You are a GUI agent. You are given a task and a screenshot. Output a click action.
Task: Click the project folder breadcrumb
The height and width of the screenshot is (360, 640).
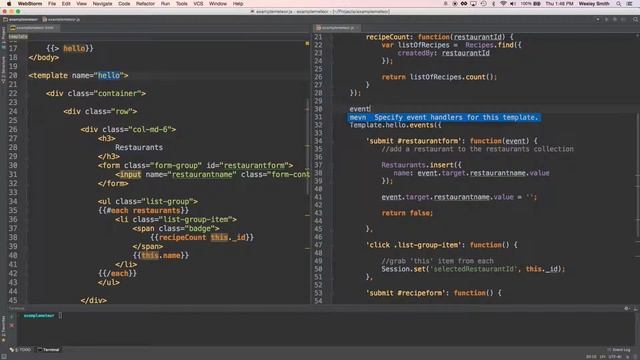click(x=20, y=19)
